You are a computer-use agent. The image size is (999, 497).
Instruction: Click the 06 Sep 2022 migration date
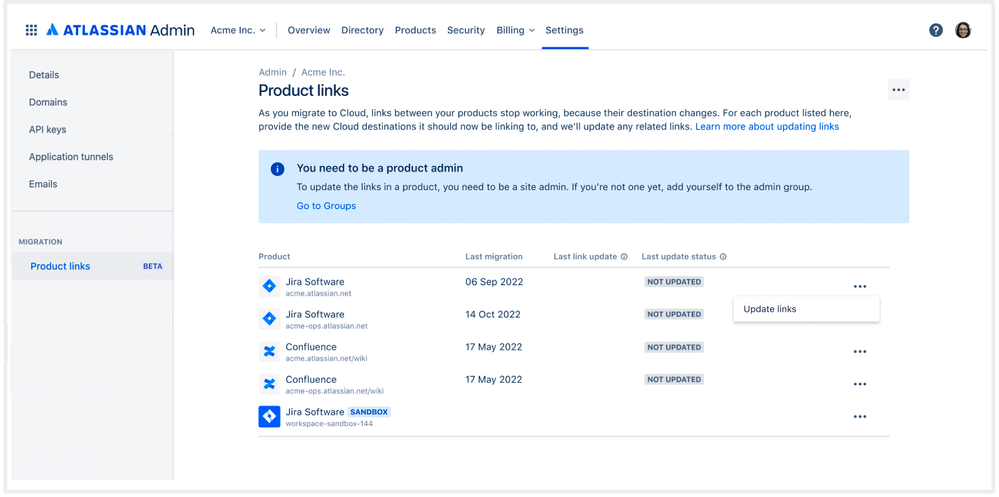[494, 282]
